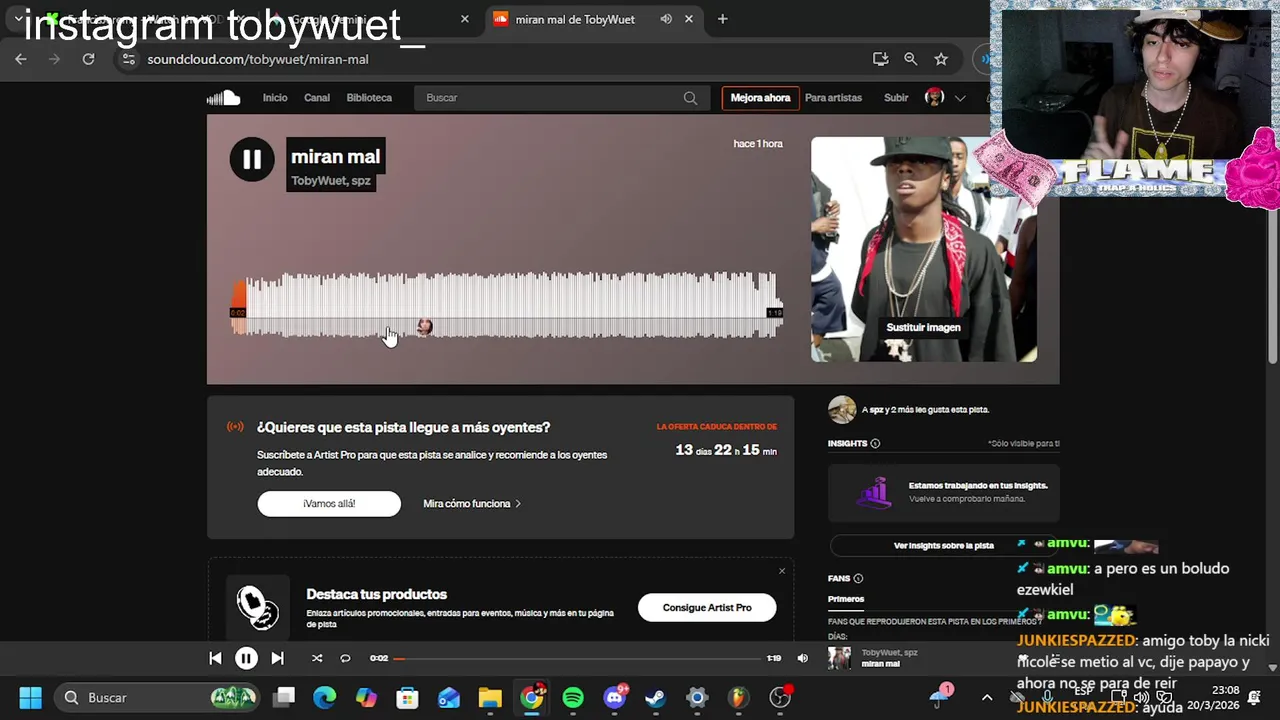Mute the tab via its speaker icon

tap(667, 19)
